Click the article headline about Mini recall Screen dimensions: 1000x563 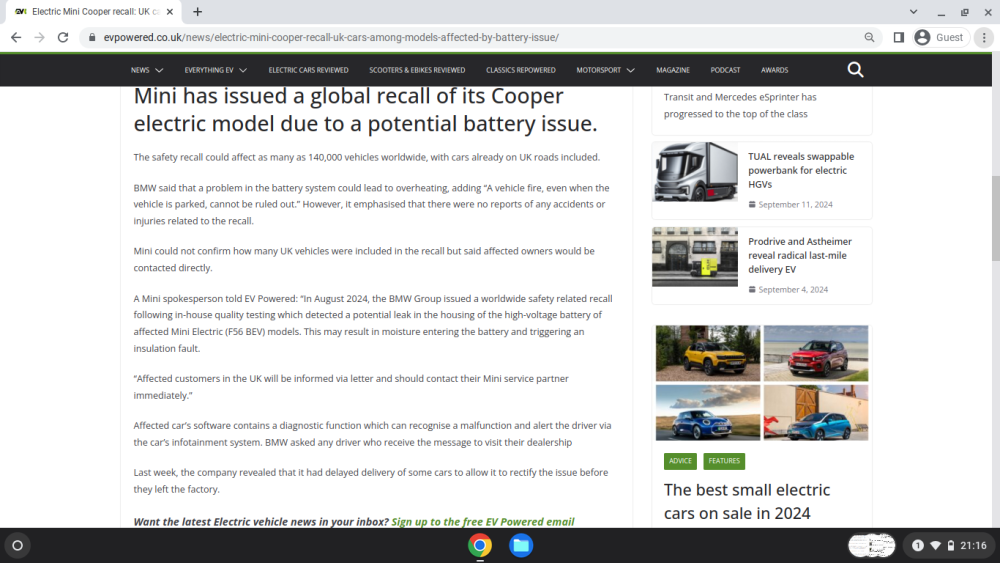pyautogui.click(x=365, y=110)
